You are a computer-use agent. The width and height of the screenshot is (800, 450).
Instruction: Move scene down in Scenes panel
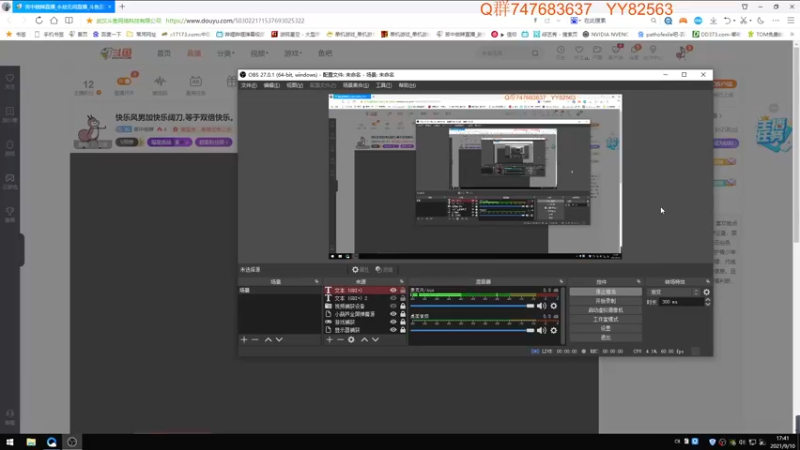point(279,340)
